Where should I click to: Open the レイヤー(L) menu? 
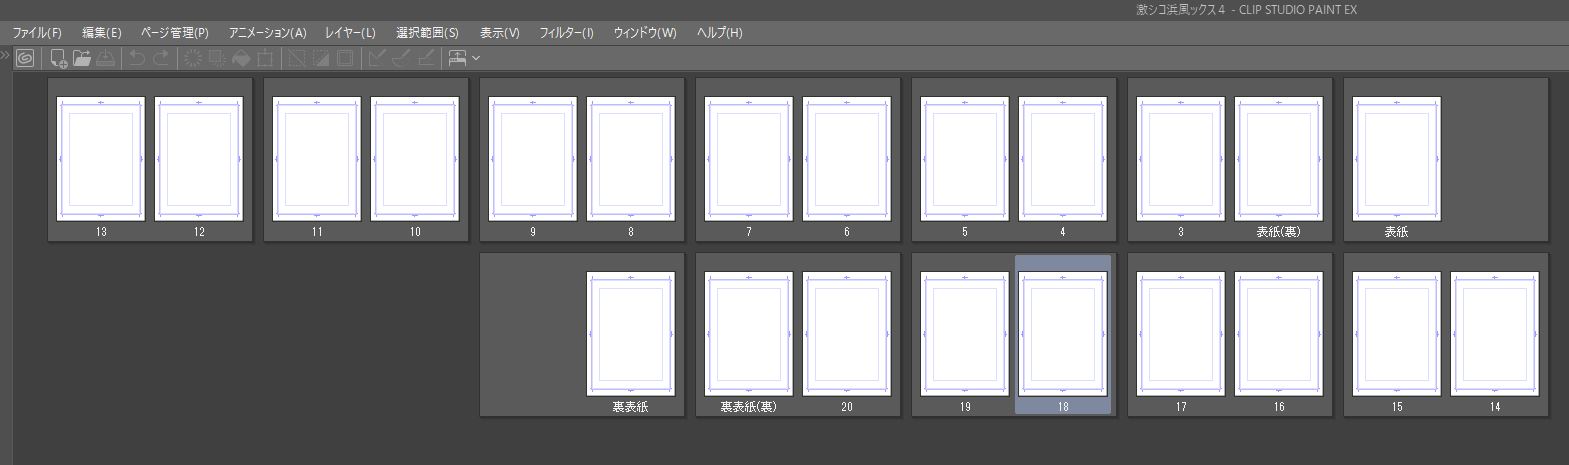pos(350,33)
